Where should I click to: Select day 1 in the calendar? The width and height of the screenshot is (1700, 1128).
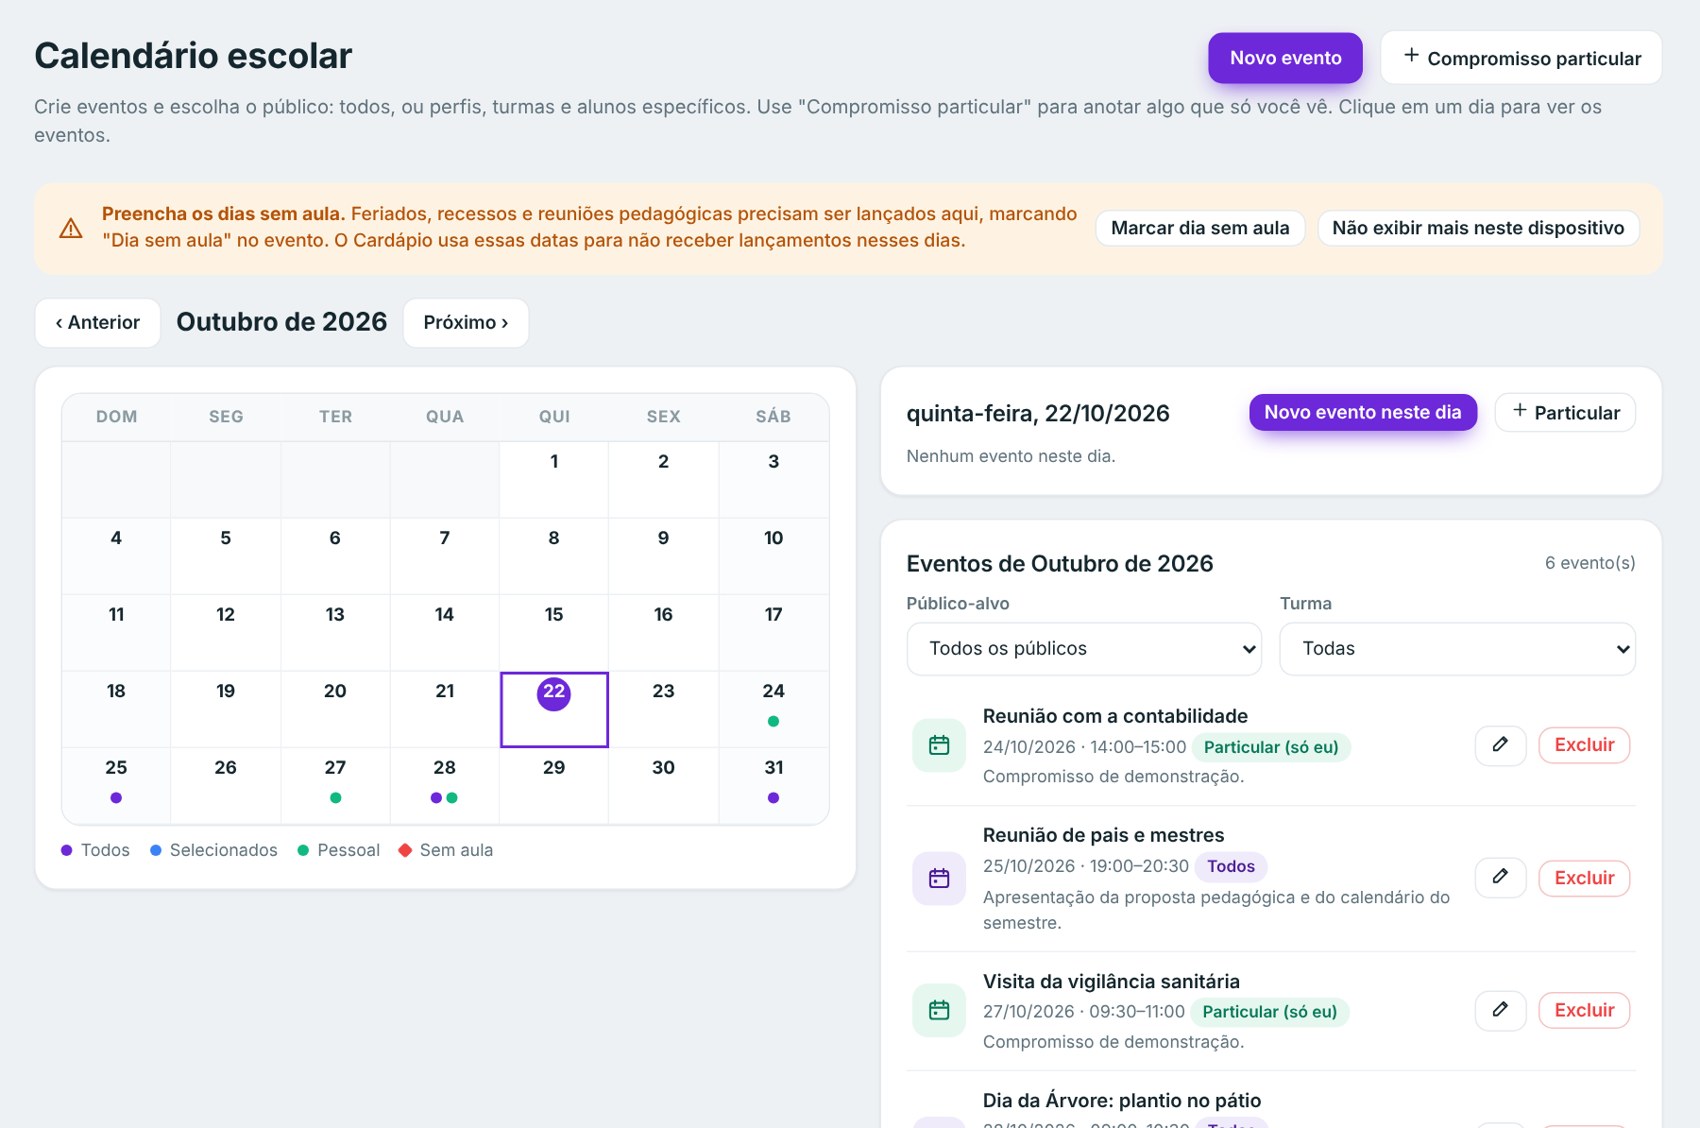click(554, 479)
